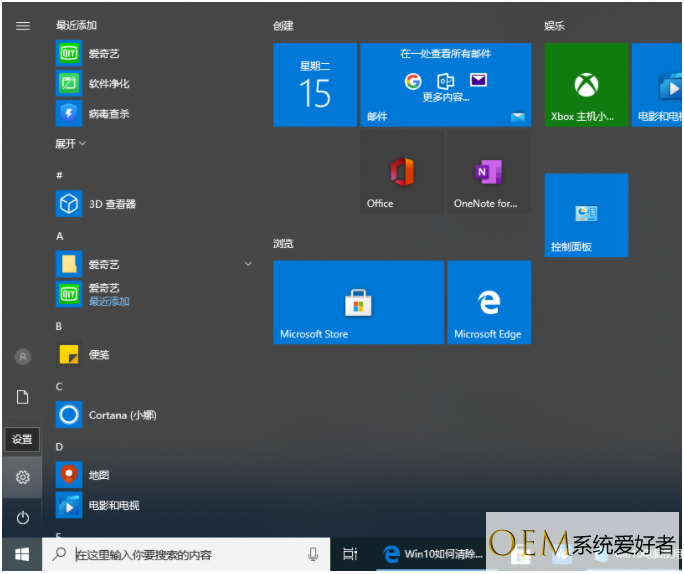This screenshot has height=574, width=684.
Task: Click the Power button icon
Action: coord(22,517)
